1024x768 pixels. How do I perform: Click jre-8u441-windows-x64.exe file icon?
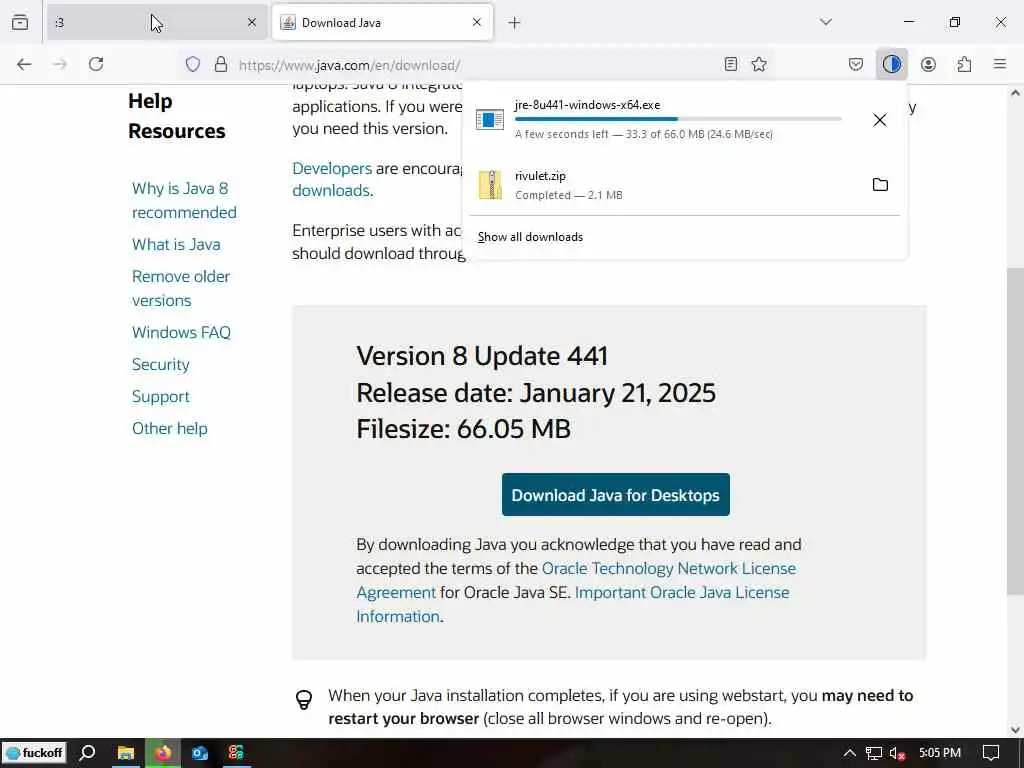tap(490, 120)
